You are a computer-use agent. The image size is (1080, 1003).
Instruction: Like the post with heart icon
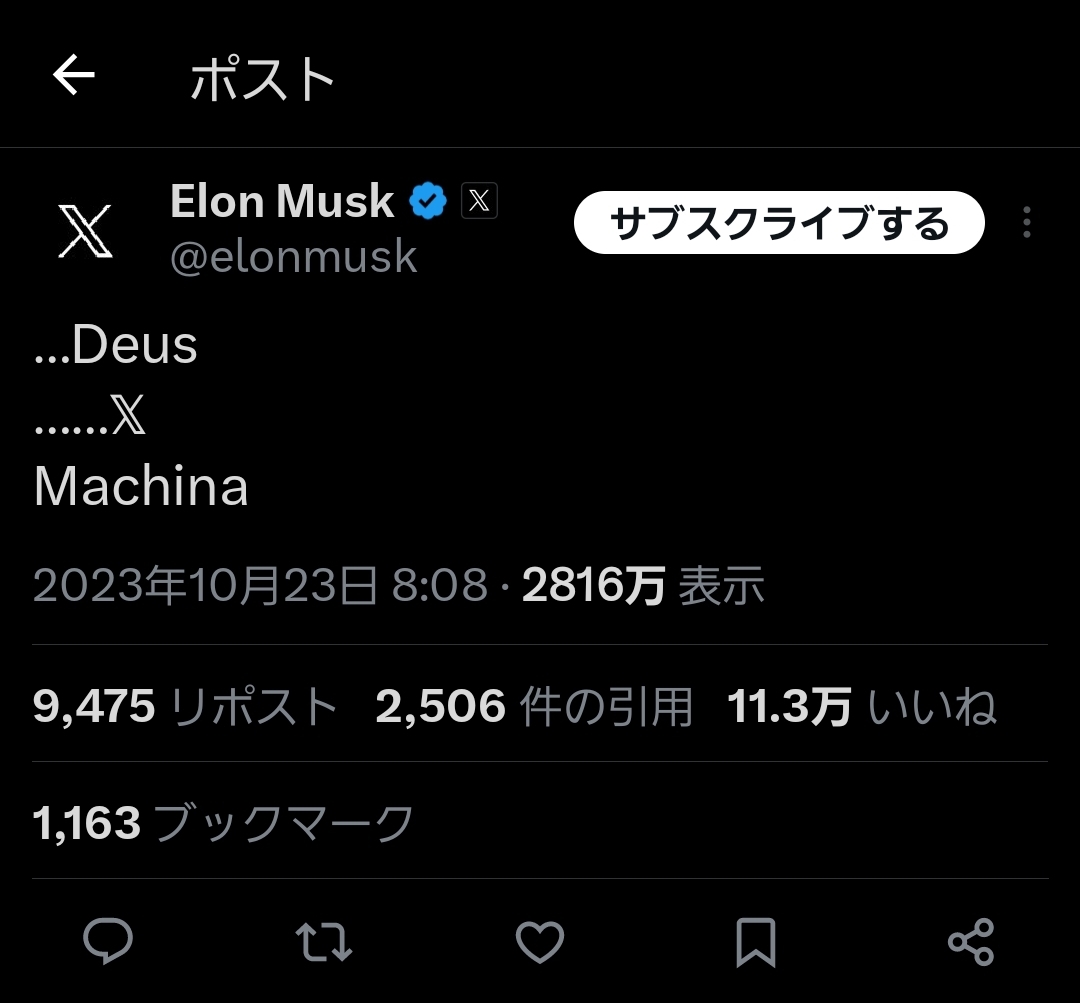point(540,941)
